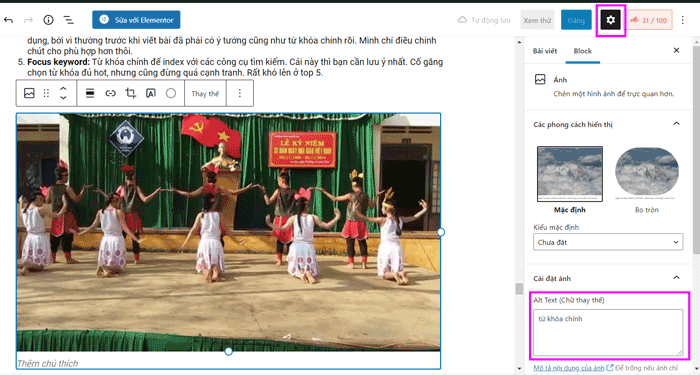
Task: Change the image block type icon
Action: (x=29, y=93)
